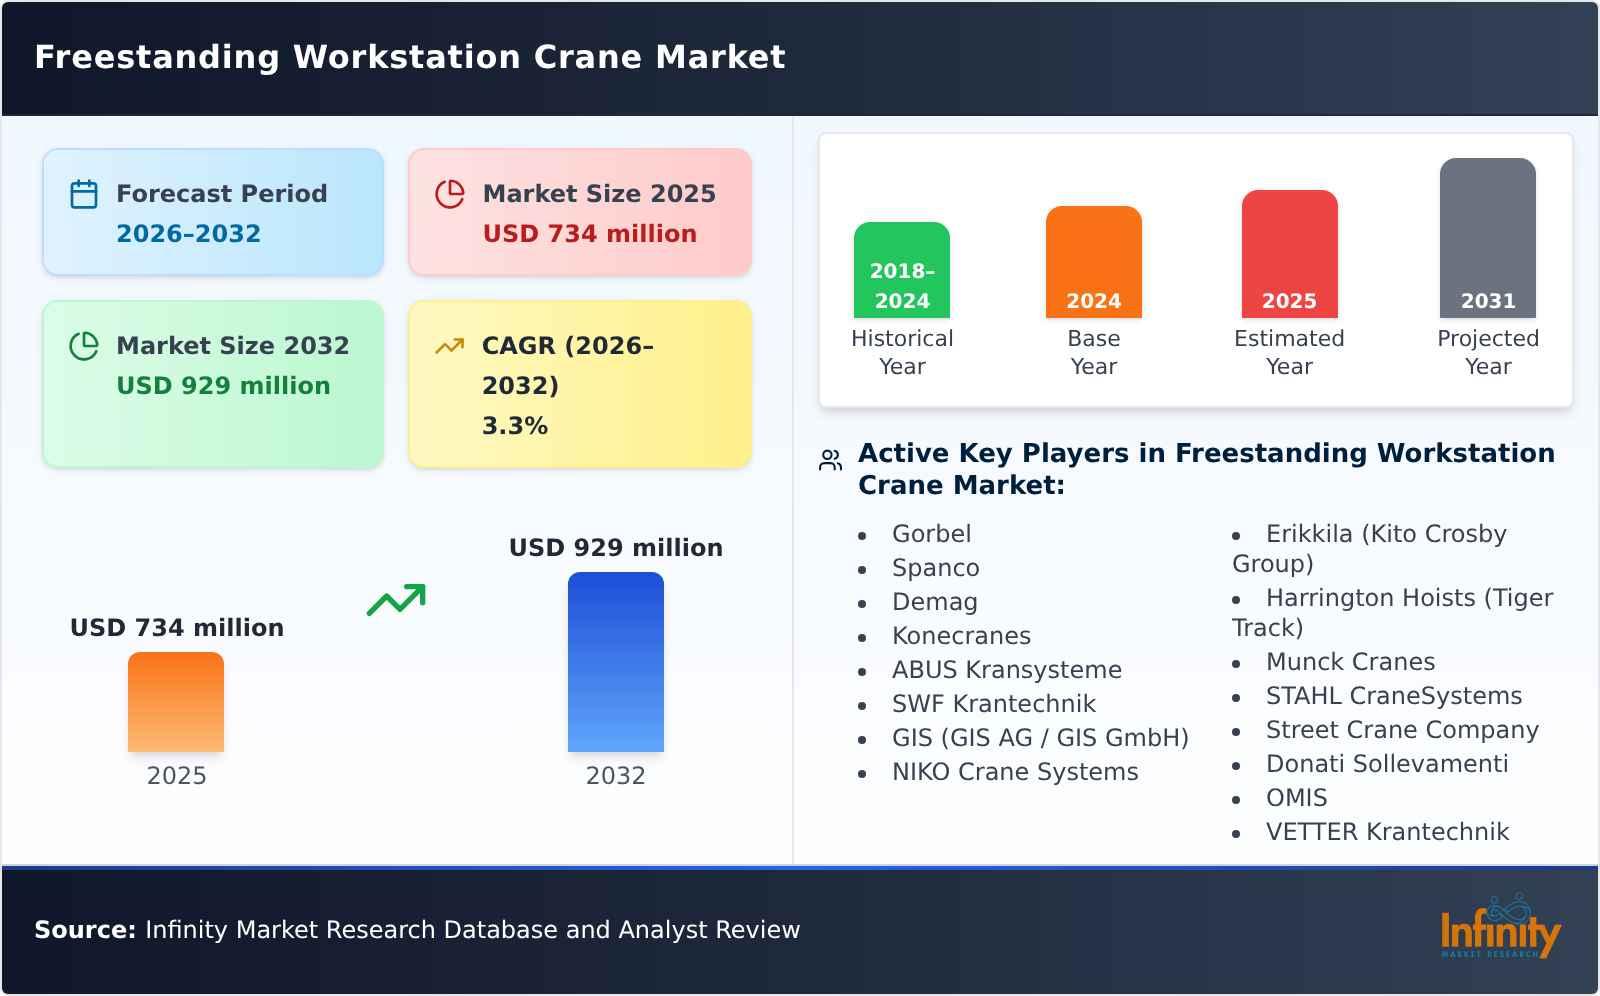Select the key players group icon
Screen dimensions: 1600x996
[x=828, y=459]
